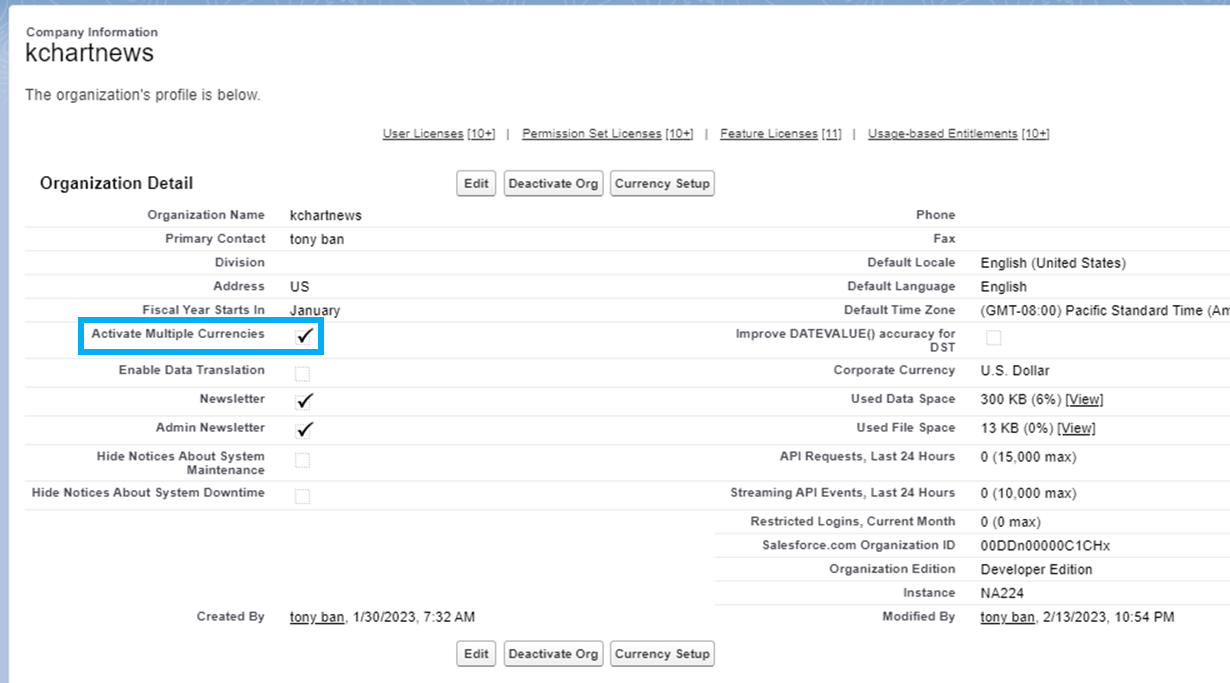Open the User Licenses link
The width and height of the screenshot is (1230, 683).
coord(423,134)
